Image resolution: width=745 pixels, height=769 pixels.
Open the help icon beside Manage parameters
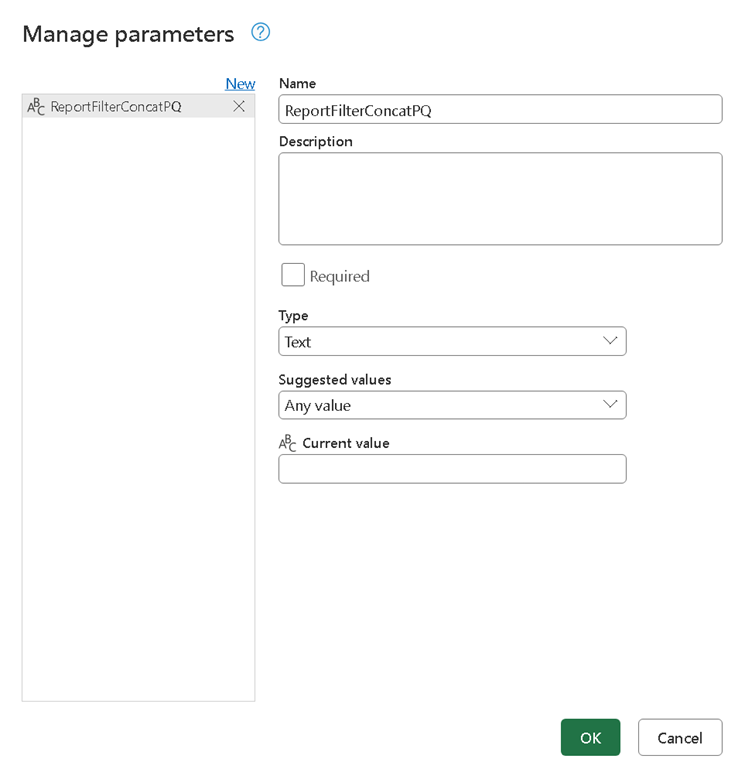click(261, 32)
